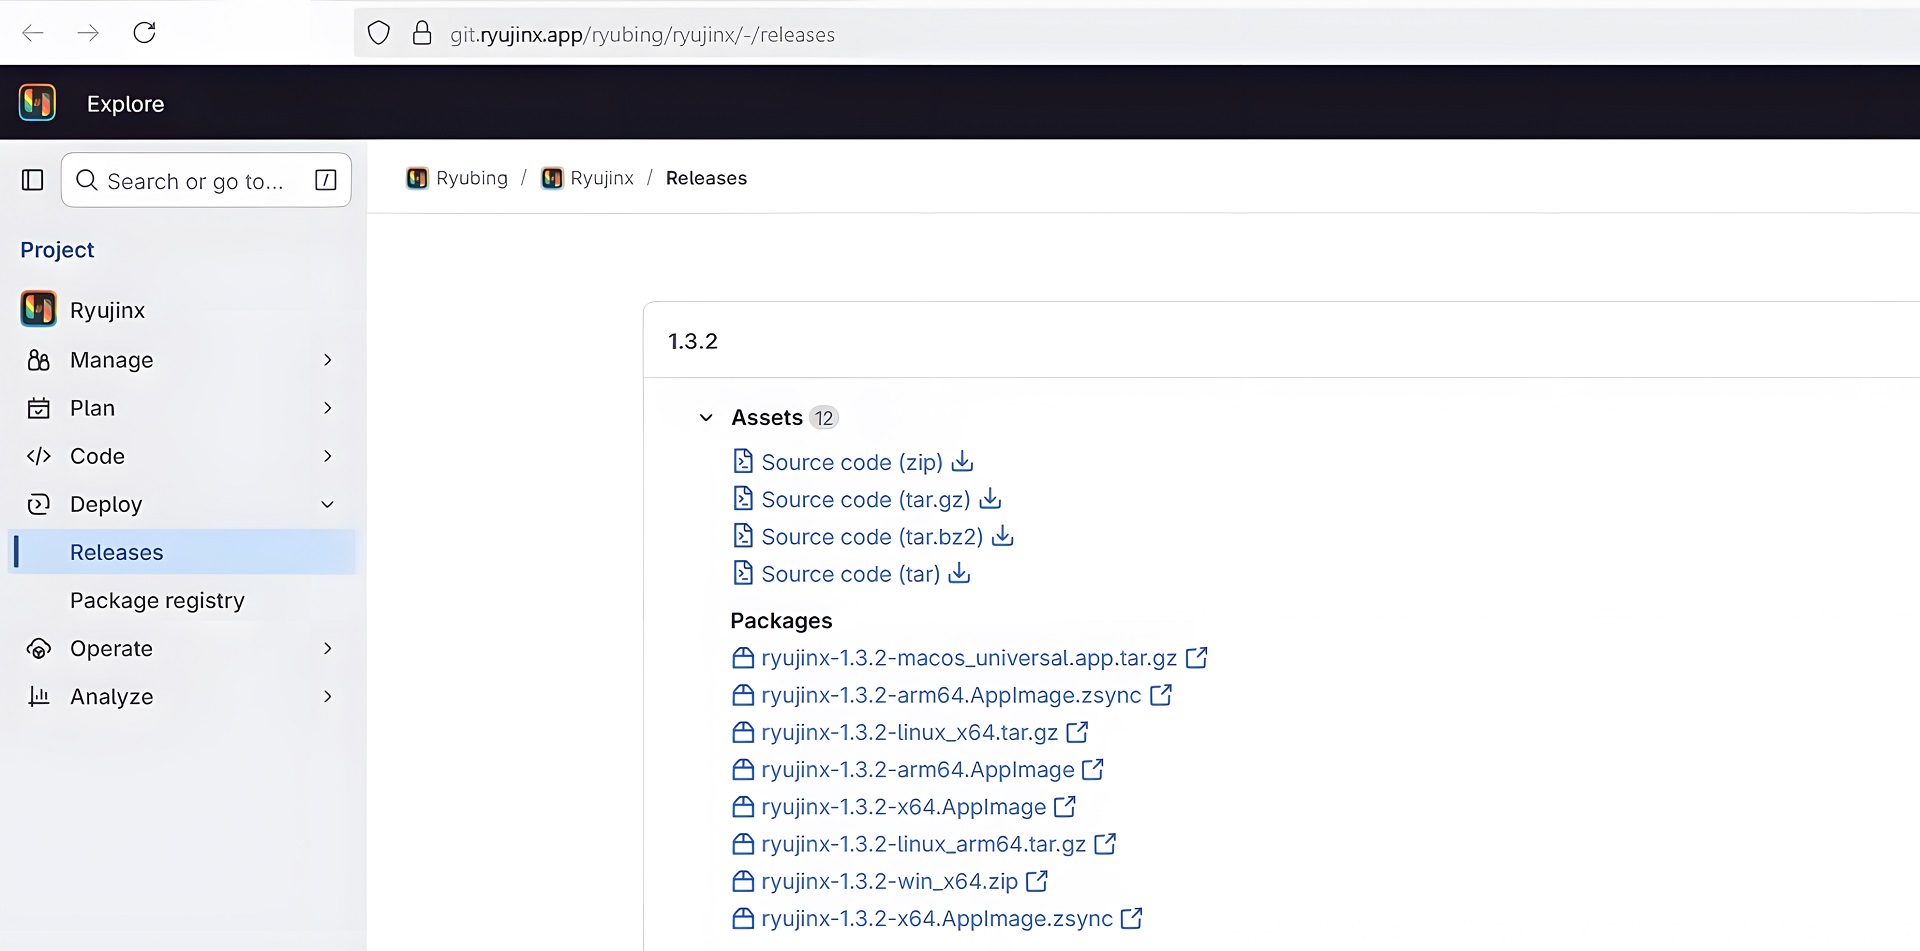Open Package registry in the sidebar
The width and height of the screenshot is (1920, 951).
157,600
